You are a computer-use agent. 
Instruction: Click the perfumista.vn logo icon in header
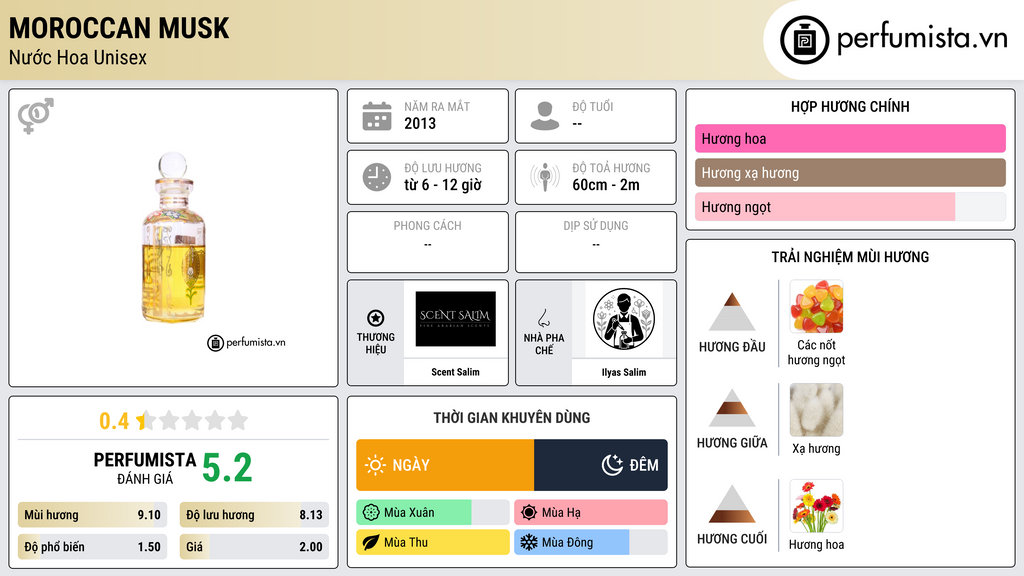point(804,40)
